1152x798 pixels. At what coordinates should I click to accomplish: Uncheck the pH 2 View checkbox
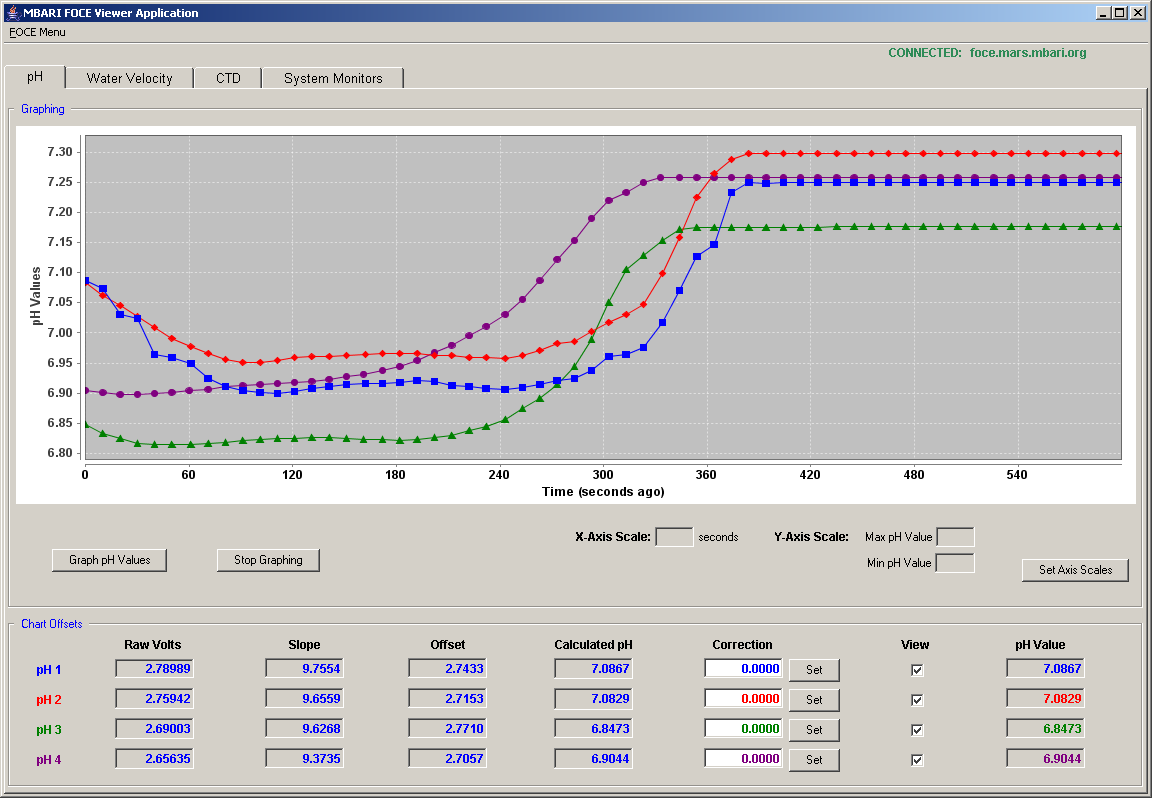[x=917, y=700]
